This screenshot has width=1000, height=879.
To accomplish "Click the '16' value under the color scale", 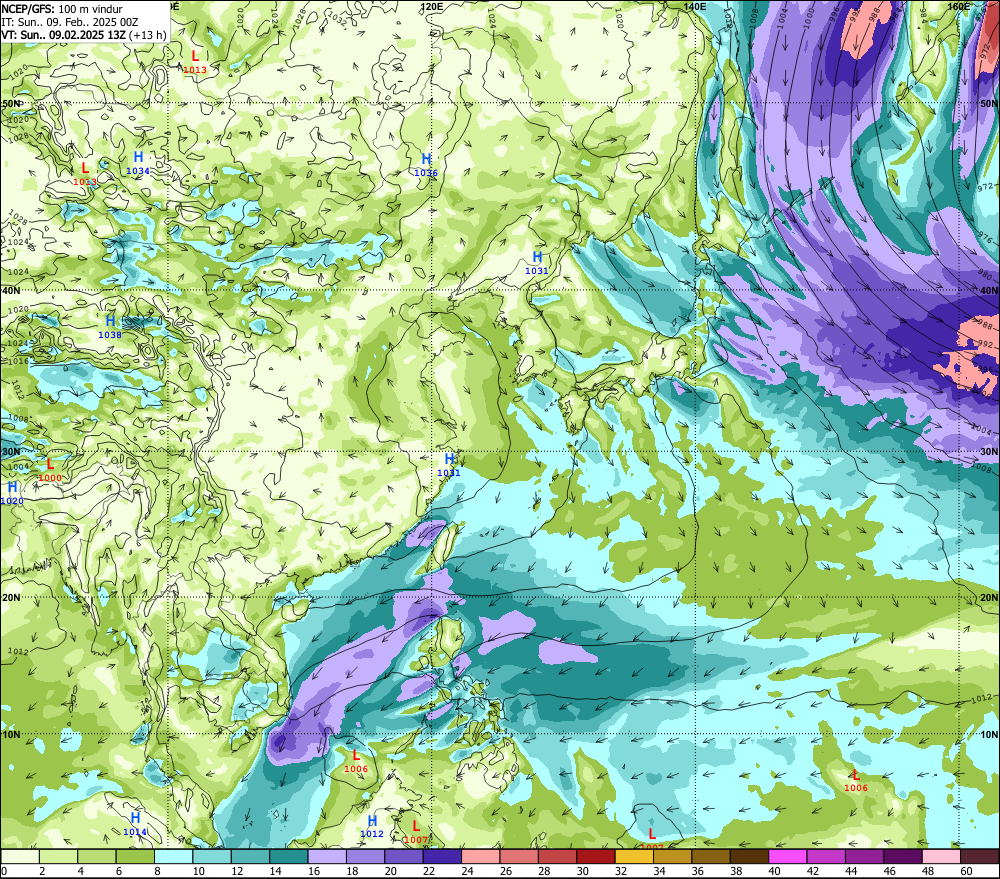I will [314, 871].
